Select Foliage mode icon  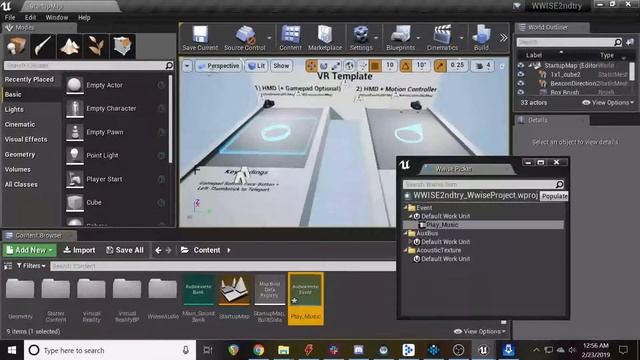click(x=96, y=46)
